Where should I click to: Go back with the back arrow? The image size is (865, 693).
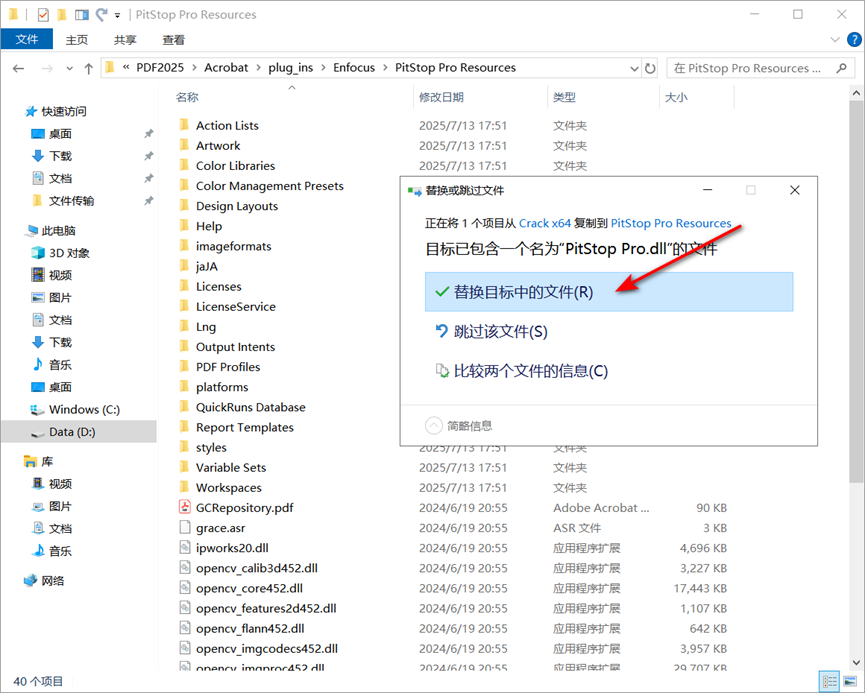(19, 68)
